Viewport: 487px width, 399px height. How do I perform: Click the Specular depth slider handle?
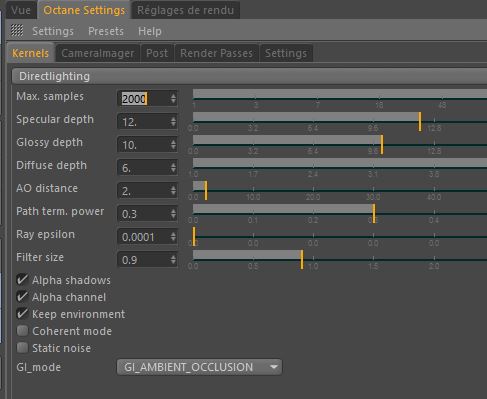click(420, 122)
